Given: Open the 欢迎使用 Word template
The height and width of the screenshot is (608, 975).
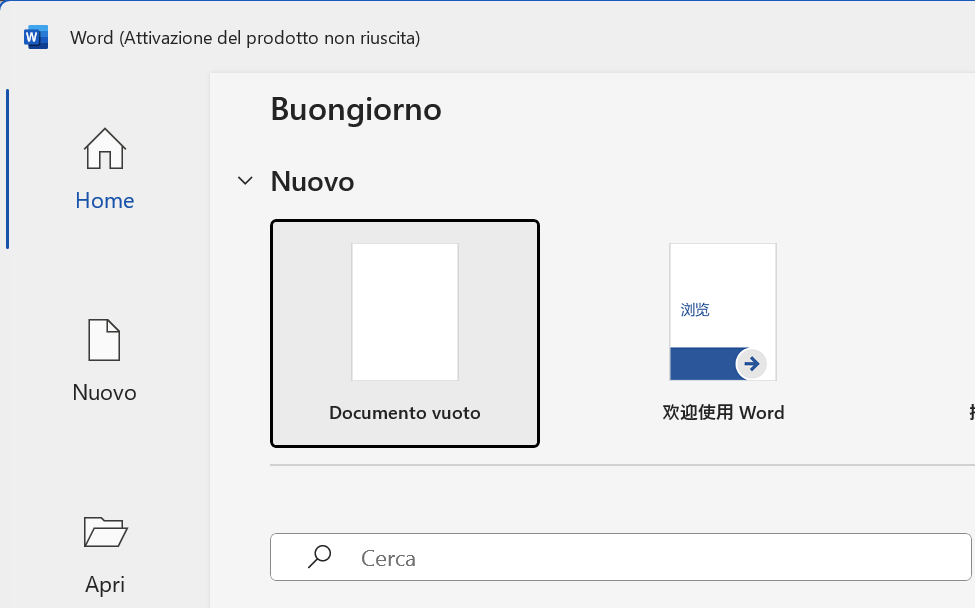Looking at the screenshot, I should (x=723, y=333).
